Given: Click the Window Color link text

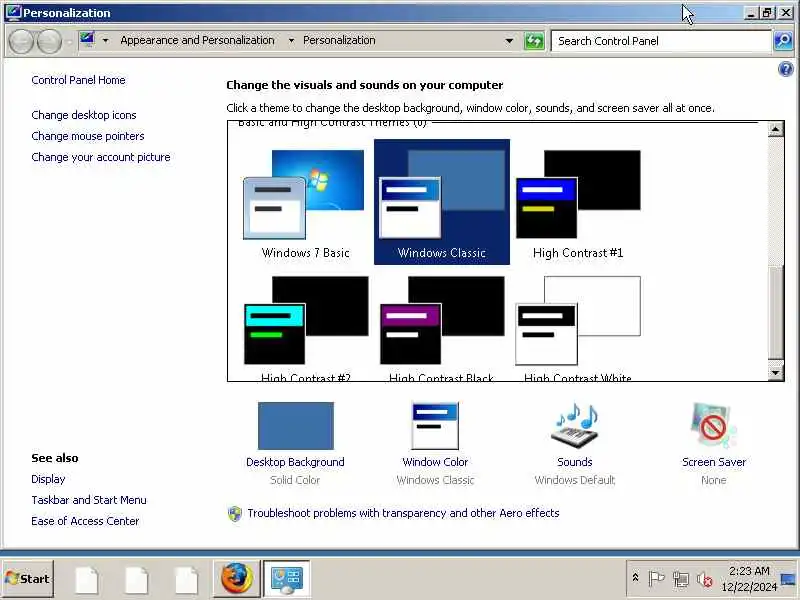Looking at the screenshot, I should tap(435, 462).
